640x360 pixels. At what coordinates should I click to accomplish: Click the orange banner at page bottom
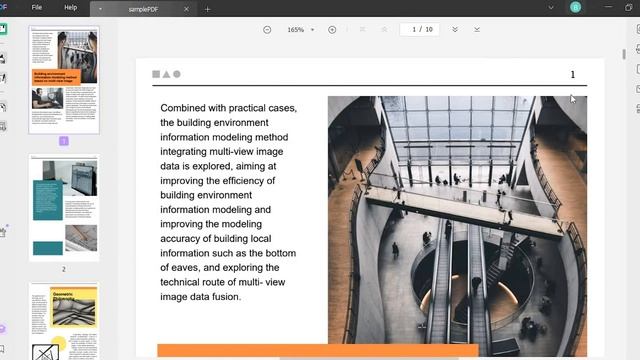tap(318, 350)
